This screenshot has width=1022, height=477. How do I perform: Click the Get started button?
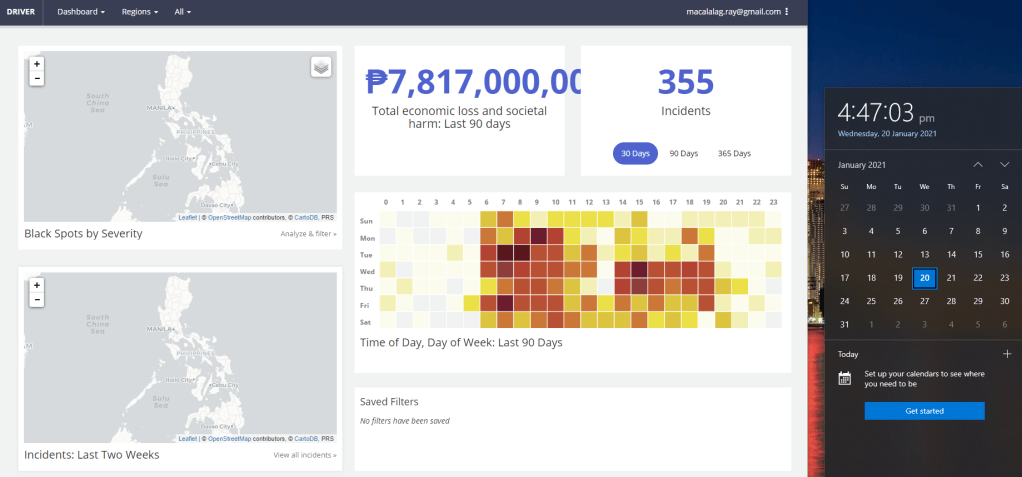(x=924, y=411)
